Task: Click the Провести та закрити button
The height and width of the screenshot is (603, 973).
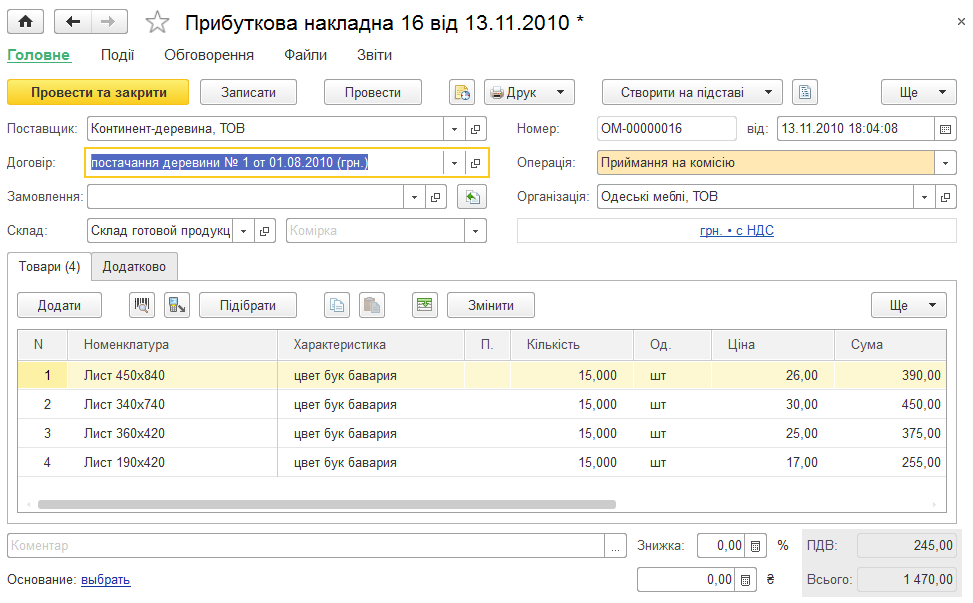Action: click(x=99, y=92)
